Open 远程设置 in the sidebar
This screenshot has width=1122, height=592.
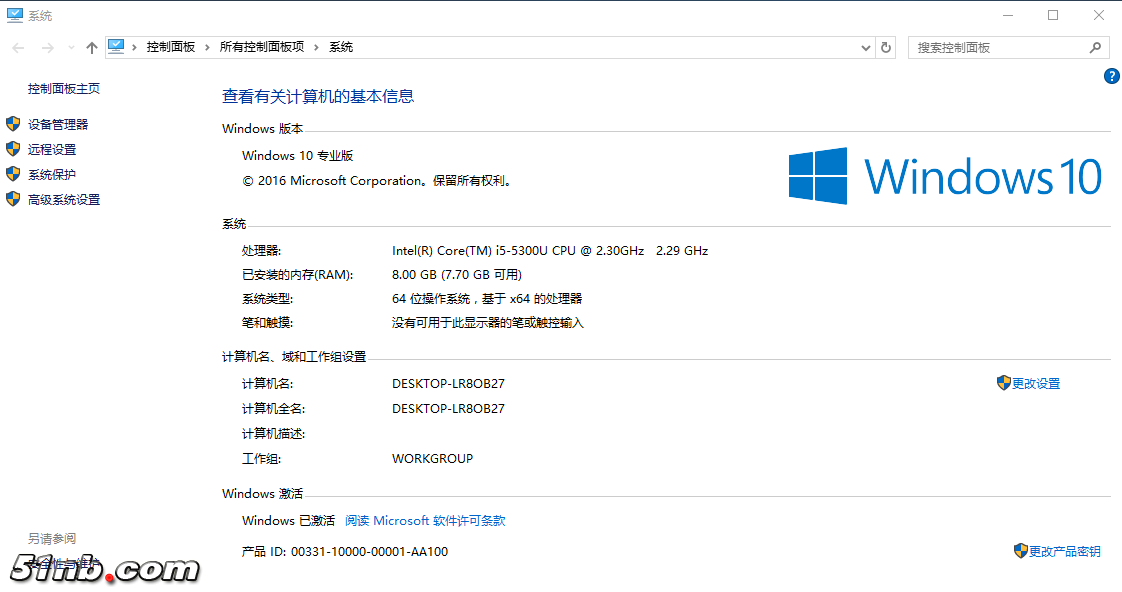coord(52,150)
